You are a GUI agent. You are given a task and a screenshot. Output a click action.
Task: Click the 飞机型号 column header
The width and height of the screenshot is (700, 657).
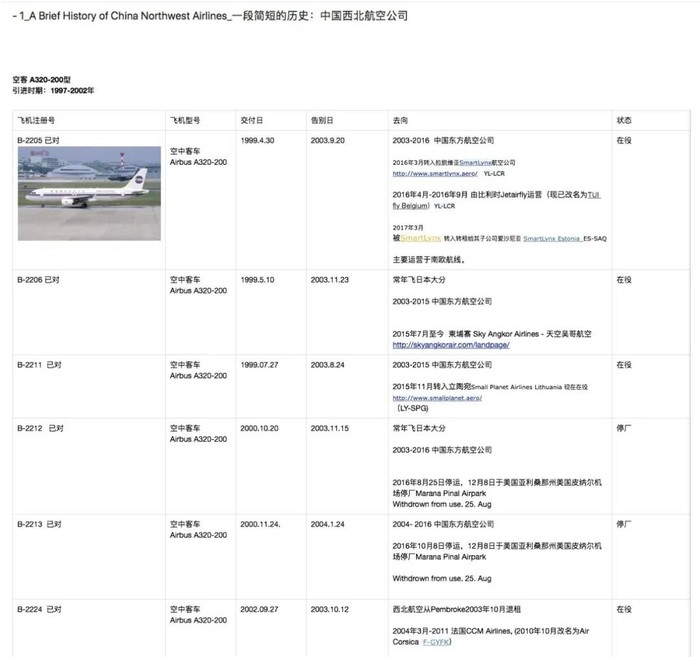click(185, 120)
